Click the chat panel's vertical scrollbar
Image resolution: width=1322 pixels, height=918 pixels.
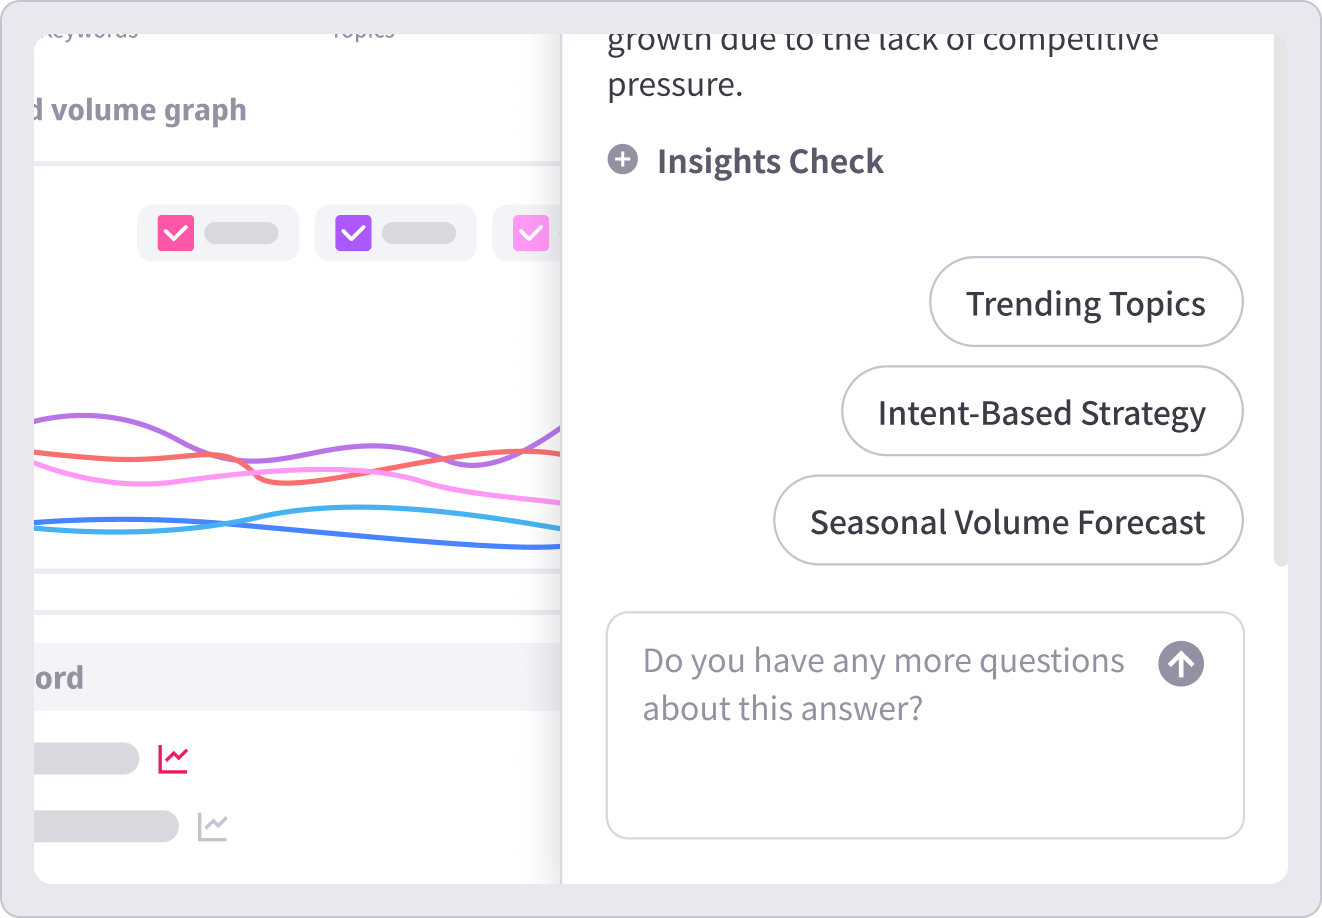[1281, 300]
